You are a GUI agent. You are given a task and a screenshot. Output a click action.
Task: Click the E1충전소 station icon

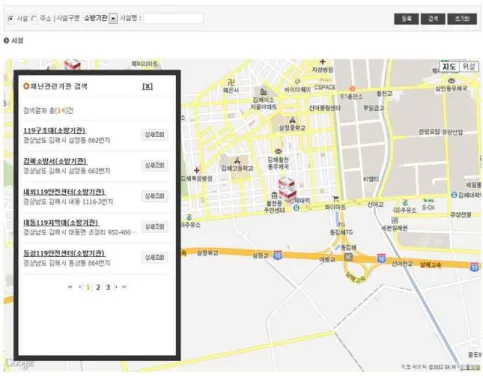coord(352,89)
